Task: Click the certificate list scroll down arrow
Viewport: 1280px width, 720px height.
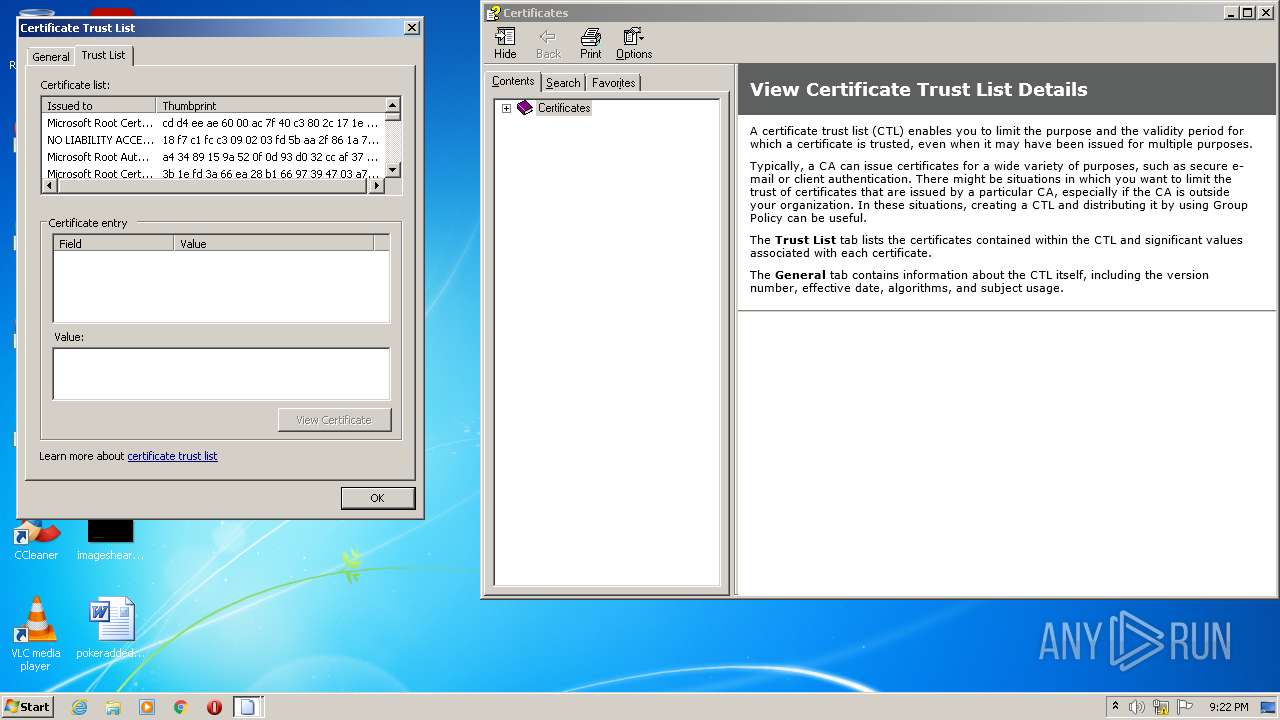Action: (393, 170)
